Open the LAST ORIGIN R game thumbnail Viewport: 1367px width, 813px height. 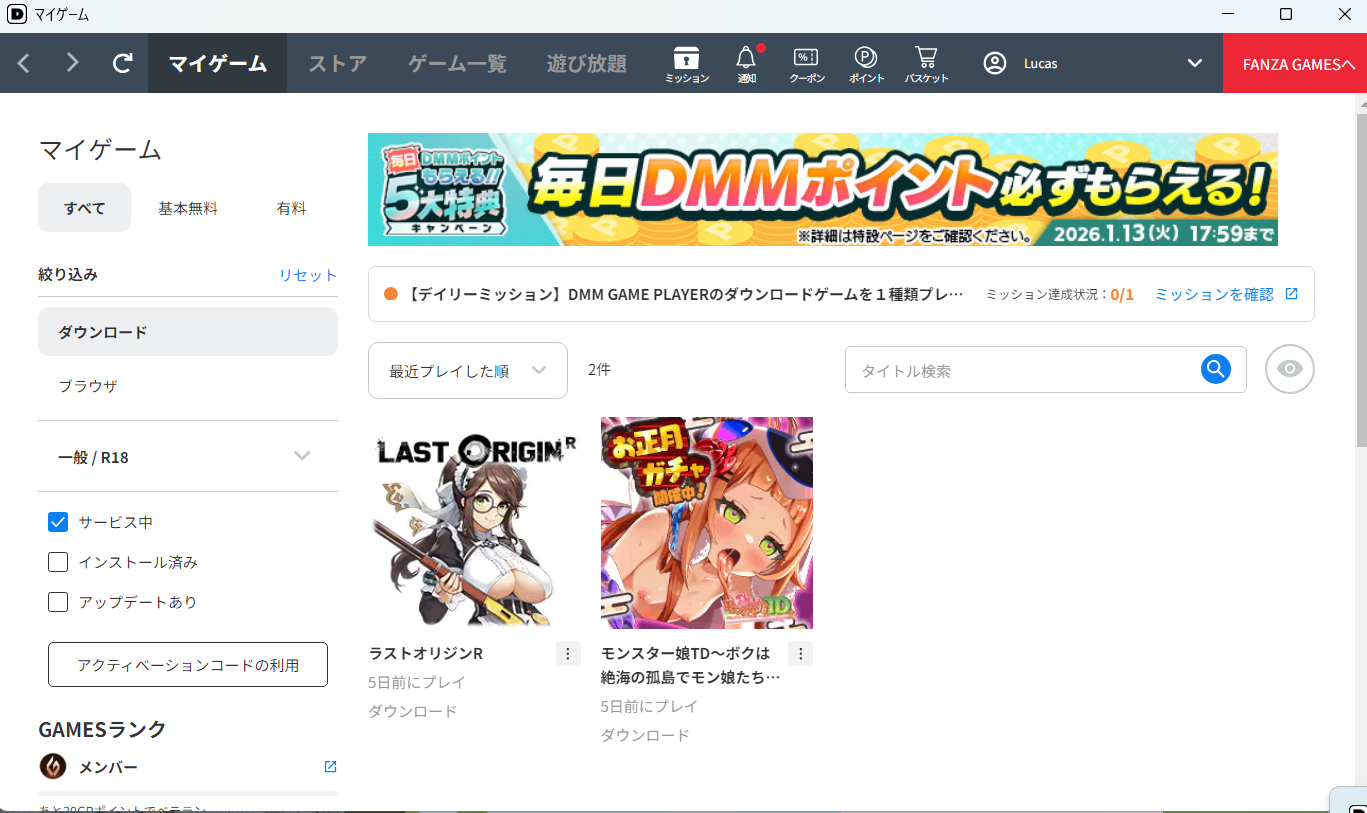pos(475,523)
